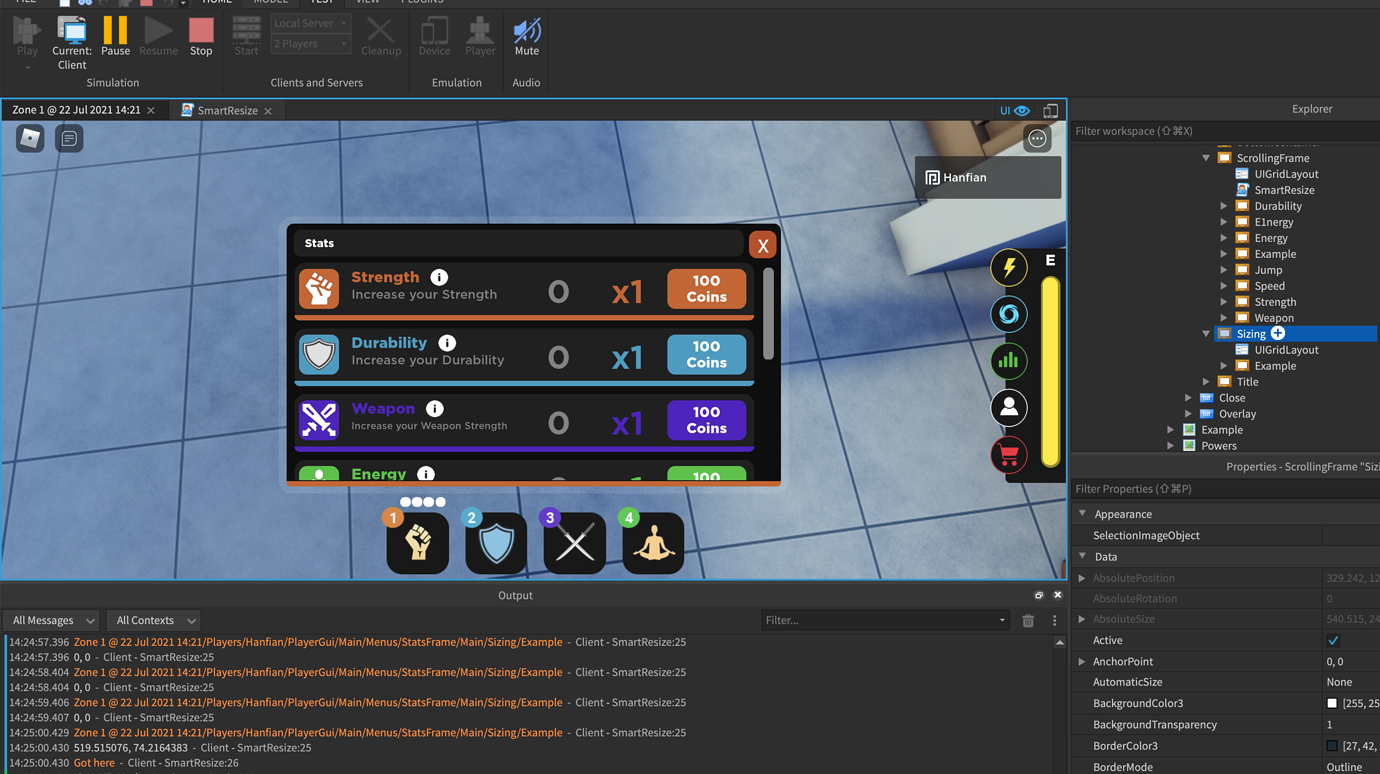Open the Local Server dropdown
Image resolution: width=1380 pixels, height=774 pixels.
coord(310,21)
